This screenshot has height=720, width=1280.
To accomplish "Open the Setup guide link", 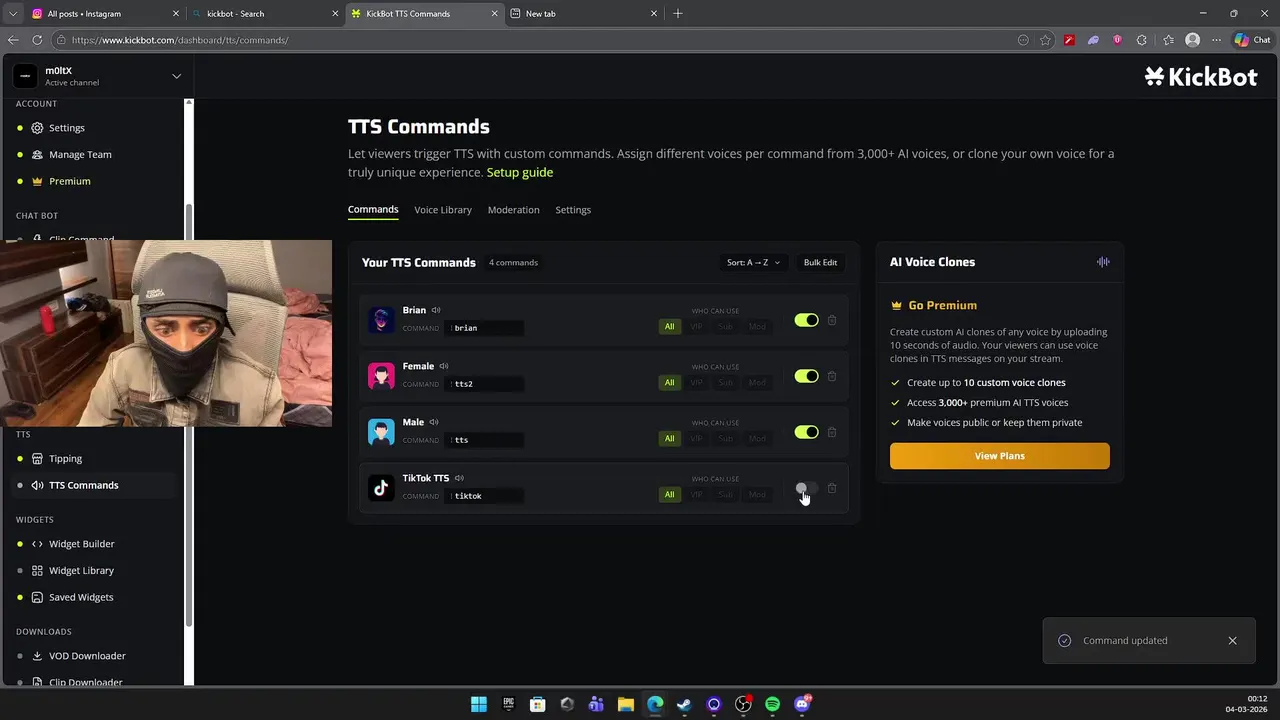I will point(520,172).
